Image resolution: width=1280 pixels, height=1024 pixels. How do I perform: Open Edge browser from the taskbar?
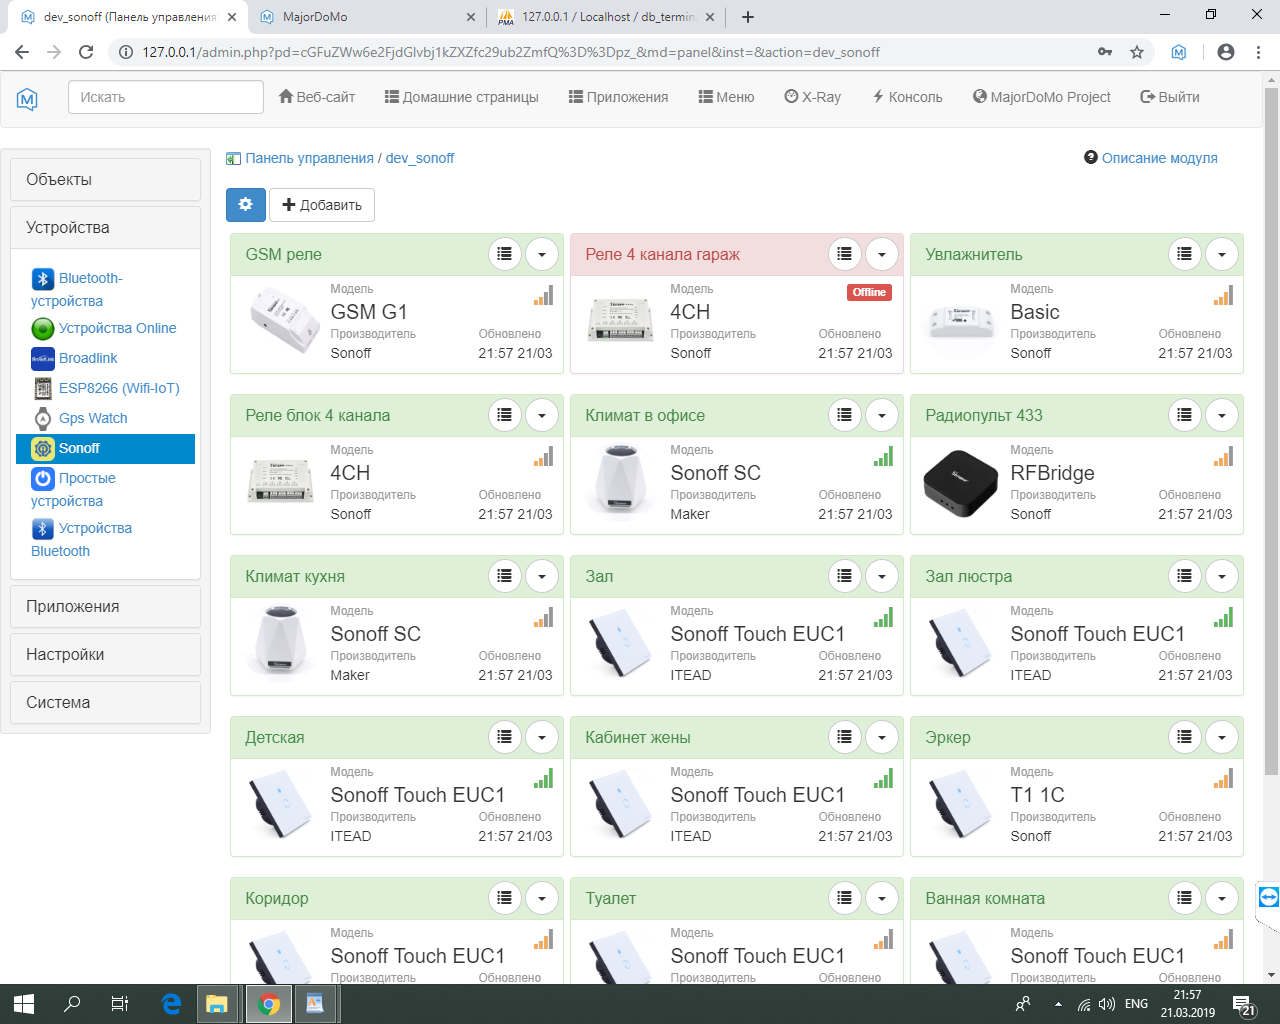171,1004
